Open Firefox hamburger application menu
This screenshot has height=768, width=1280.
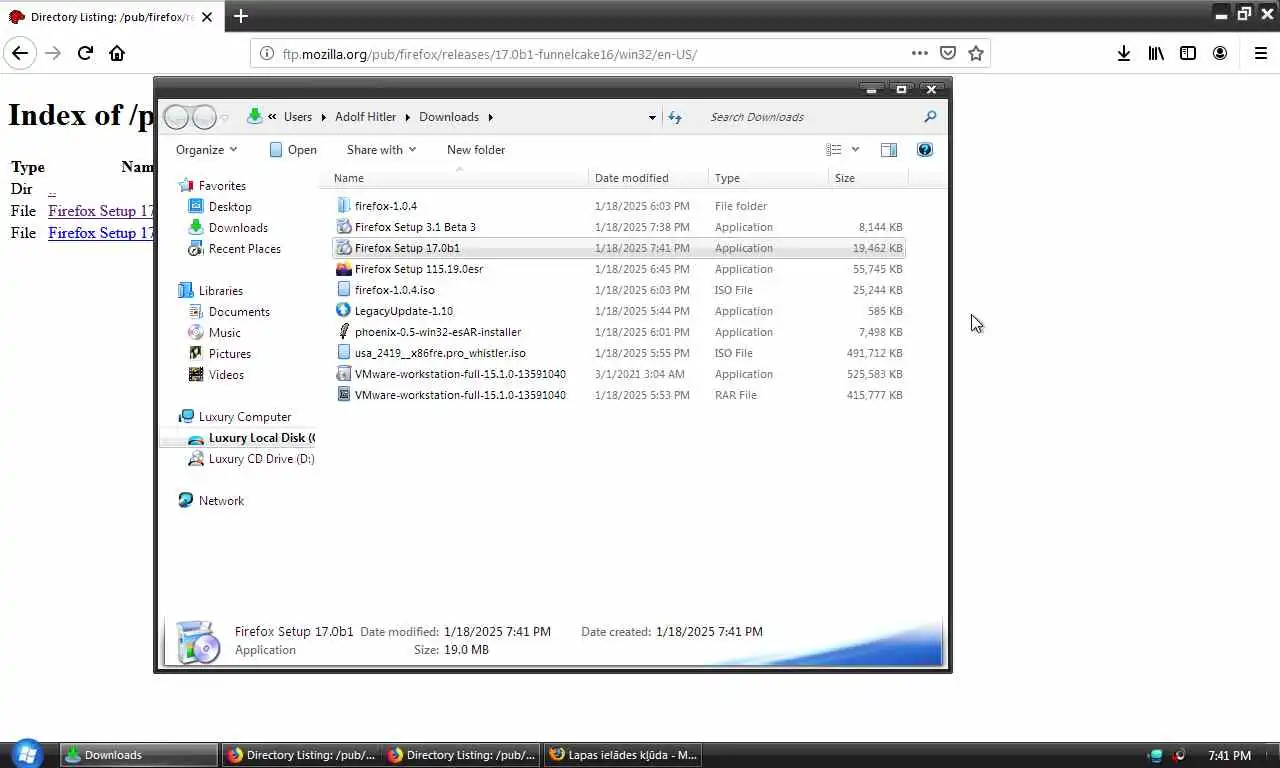point(1260,53)
